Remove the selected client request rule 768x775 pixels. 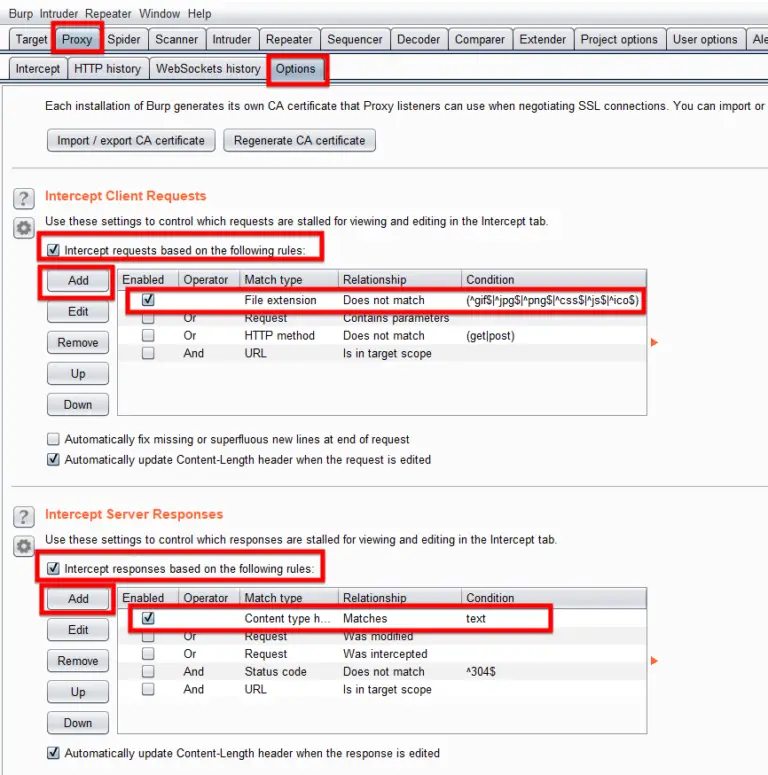point(78,343)
